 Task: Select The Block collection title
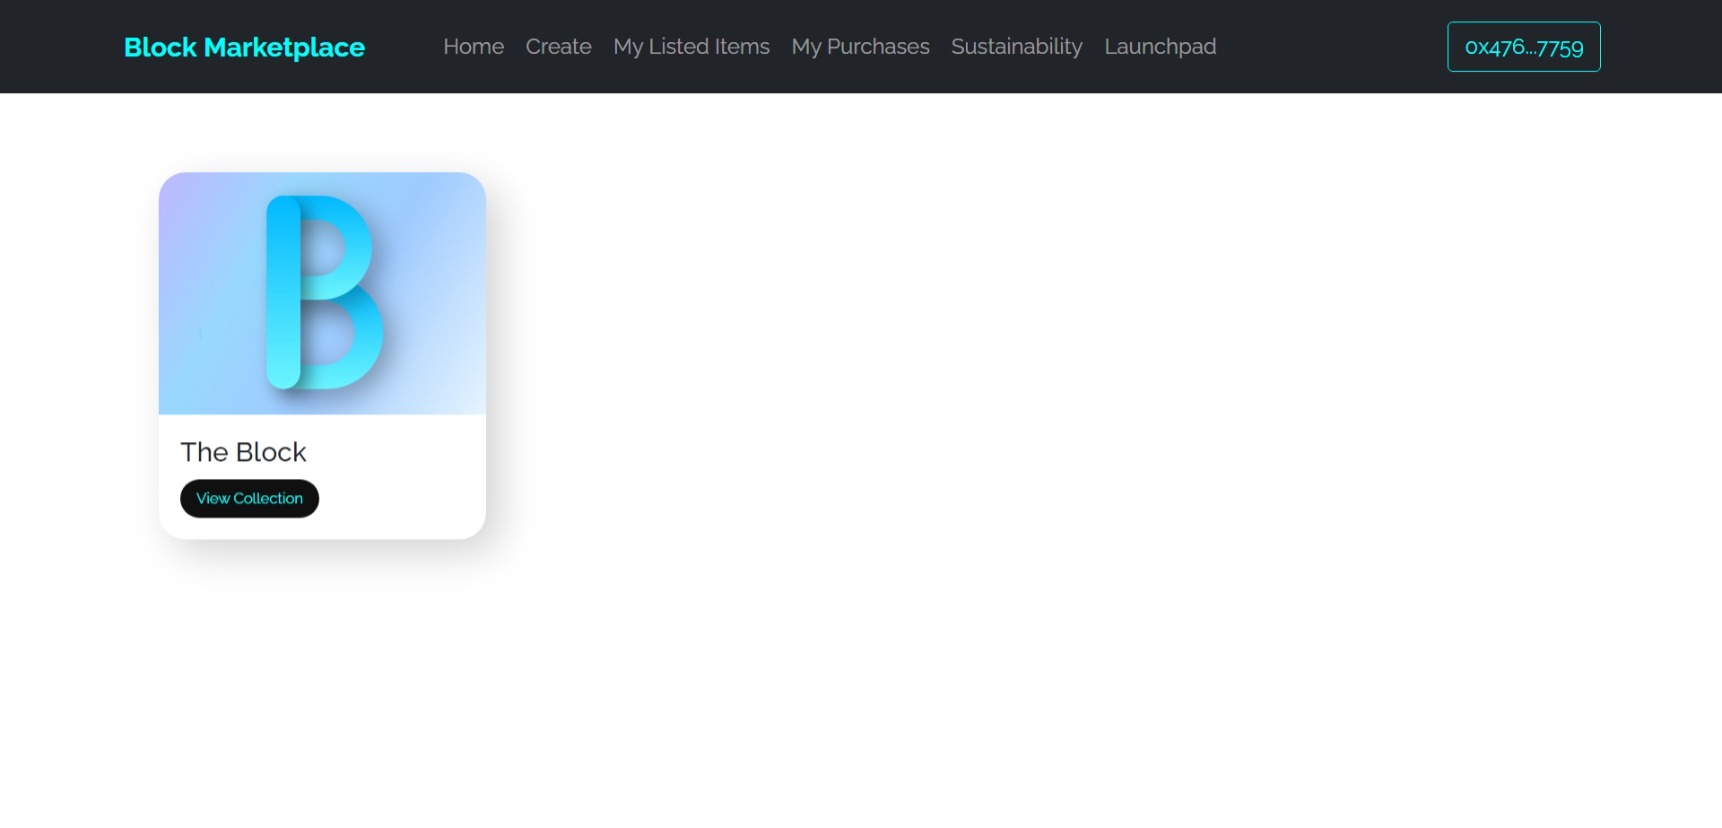(x=243, y=452)
